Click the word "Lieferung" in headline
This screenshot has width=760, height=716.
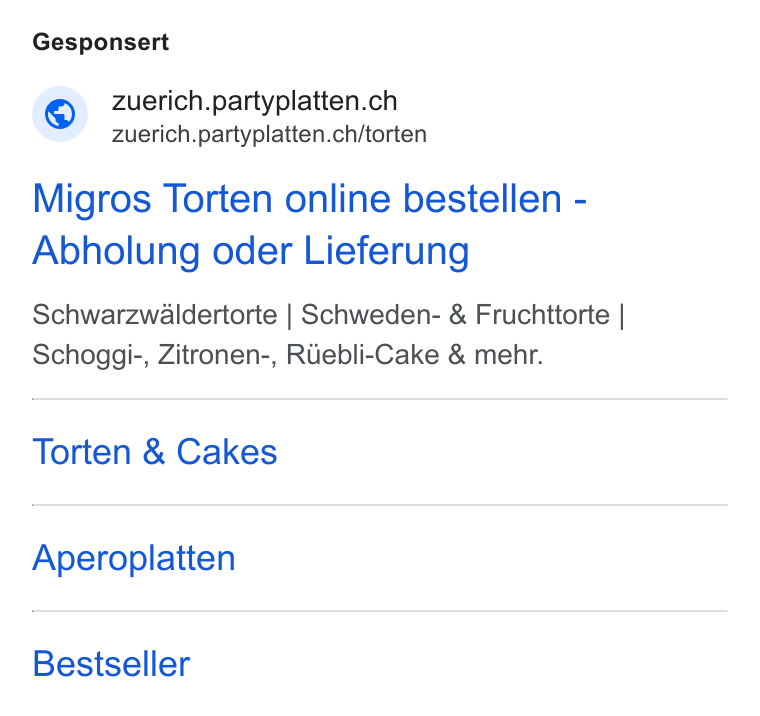pyautogui.click(x=386, y=251)
